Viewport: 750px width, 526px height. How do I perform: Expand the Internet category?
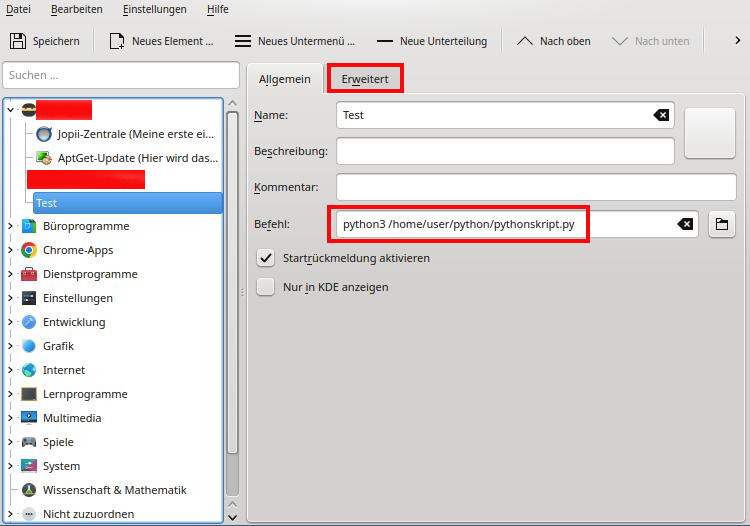11,370
